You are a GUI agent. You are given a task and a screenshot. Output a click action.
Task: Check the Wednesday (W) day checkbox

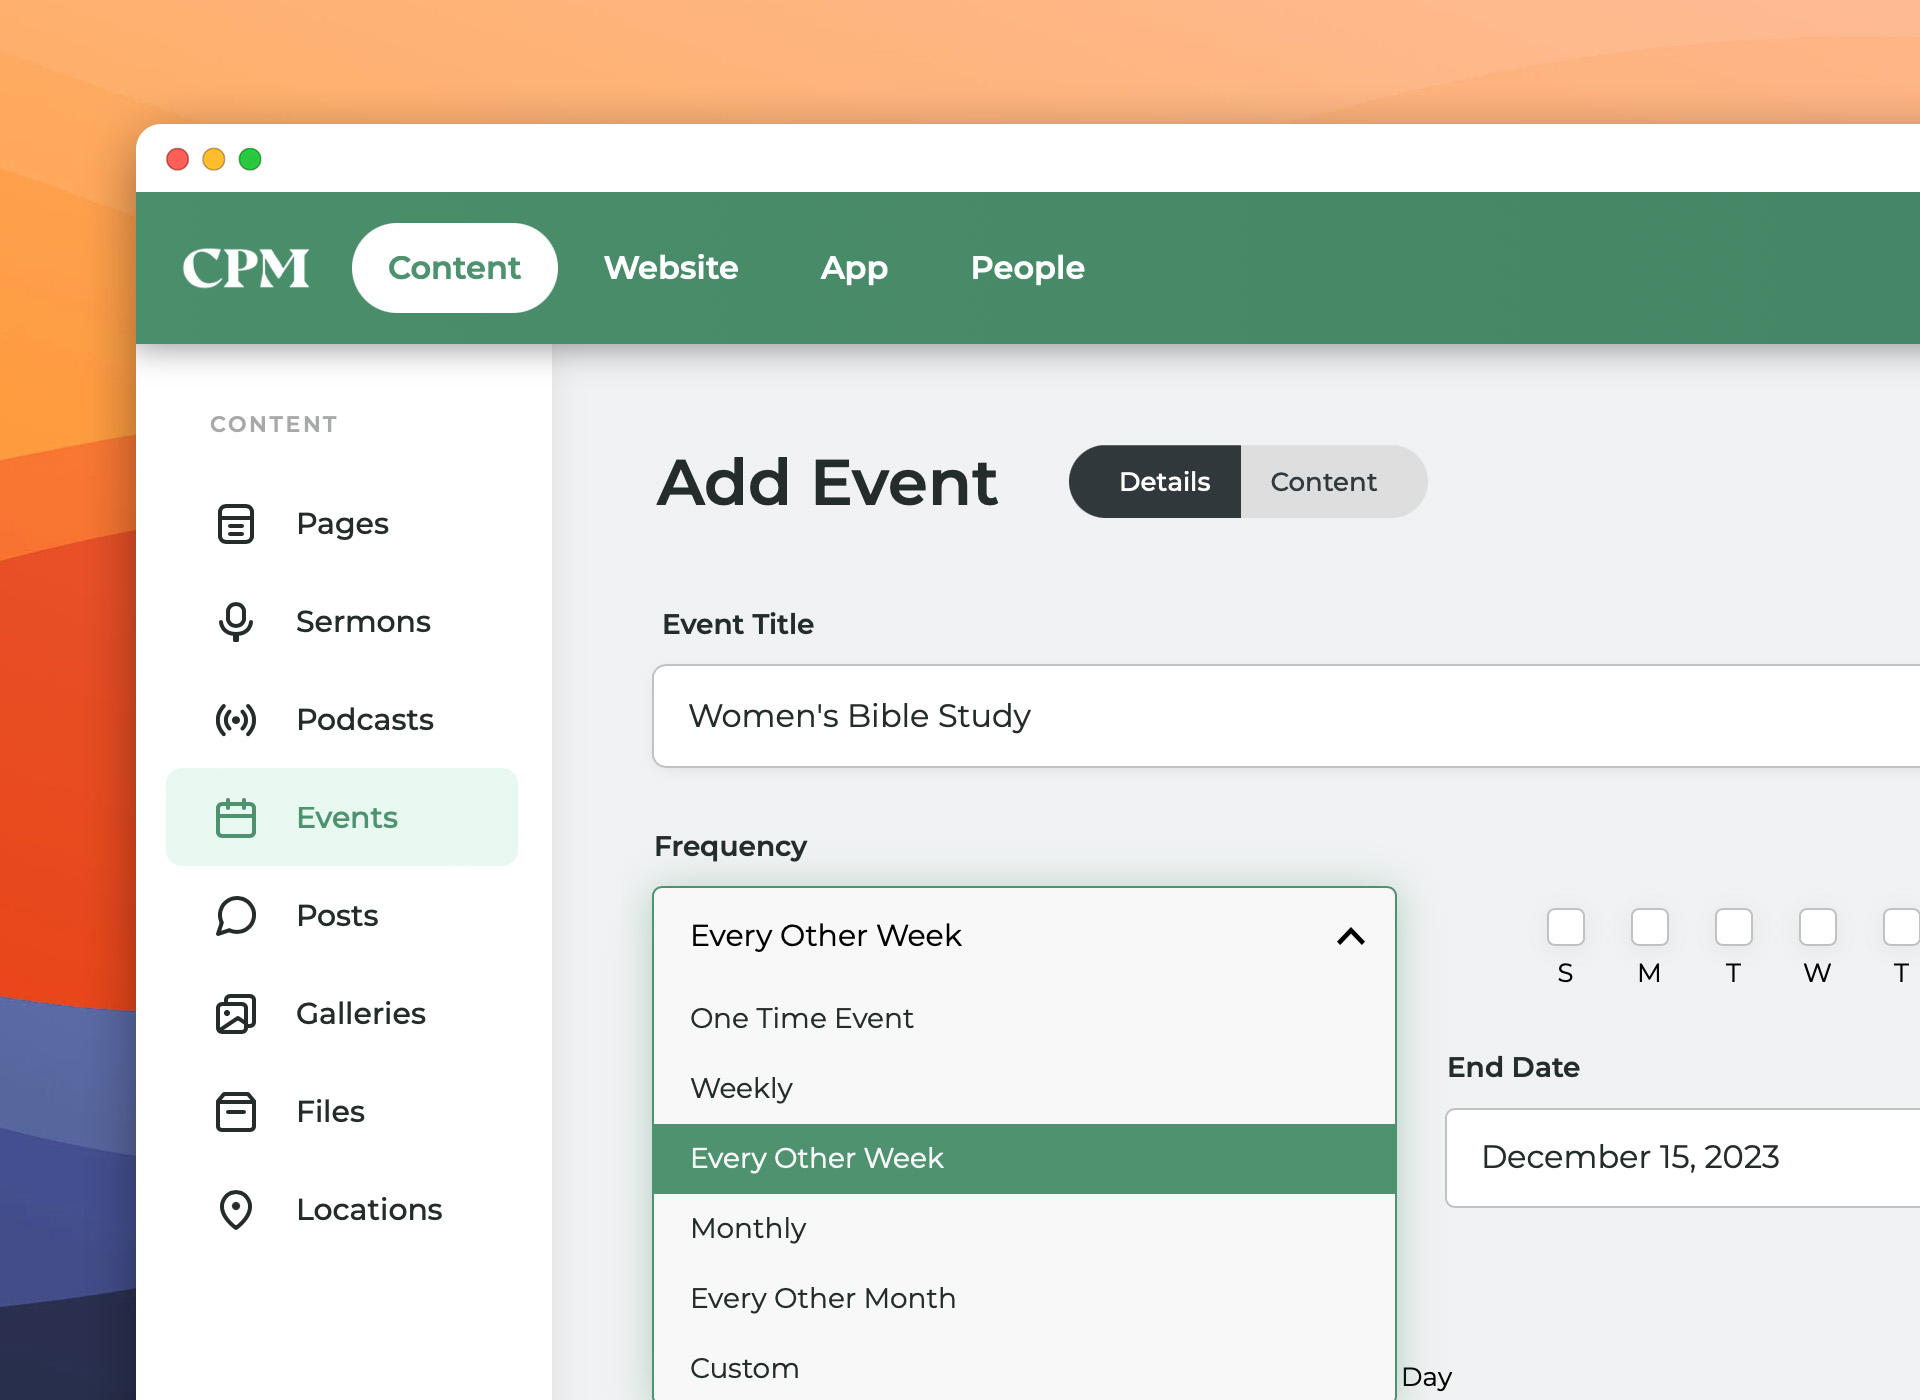(x=1817, y=927)
